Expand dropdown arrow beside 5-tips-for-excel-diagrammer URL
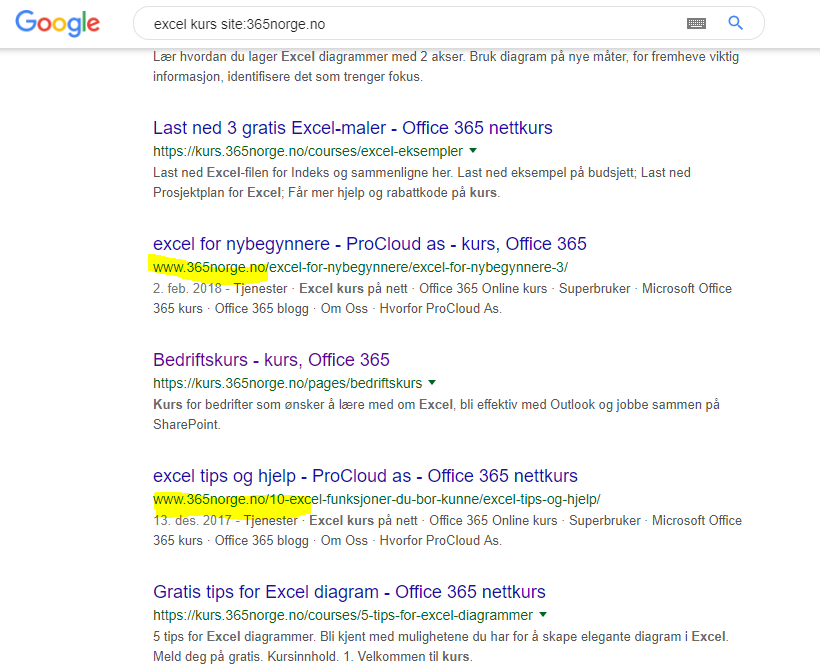Image resolution: width=820 pixels, height=671 pixels. pos(543,615)
